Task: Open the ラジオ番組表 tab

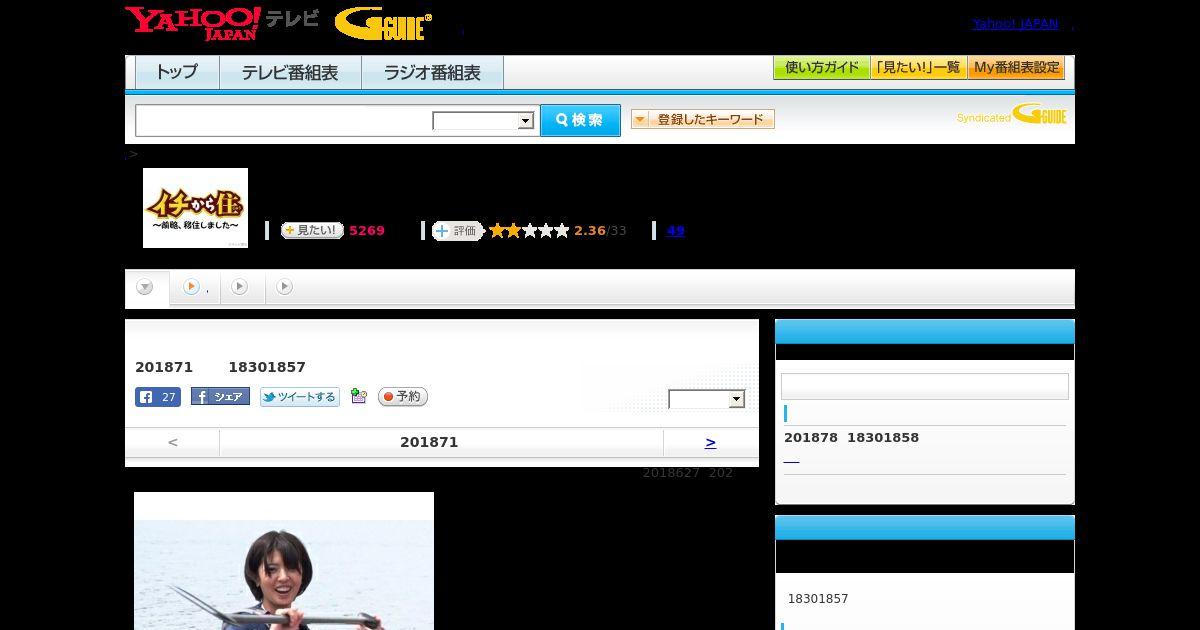Action: click(432, 73)
